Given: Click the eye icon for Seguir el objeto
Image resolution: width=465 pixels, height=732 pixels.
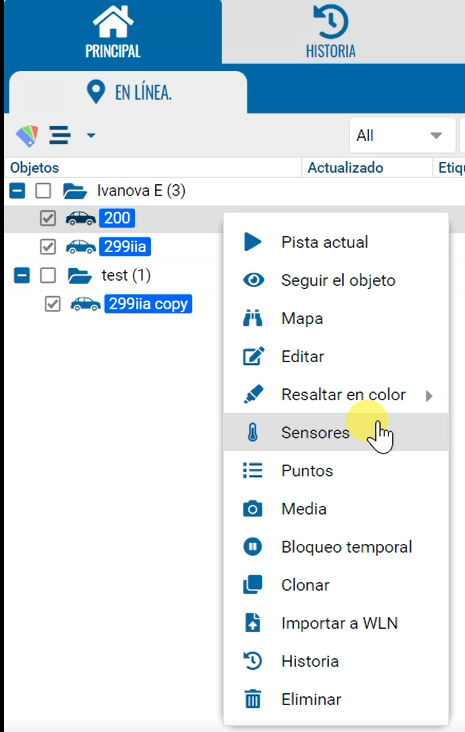Looking at the screenshot, I should 254,280.
